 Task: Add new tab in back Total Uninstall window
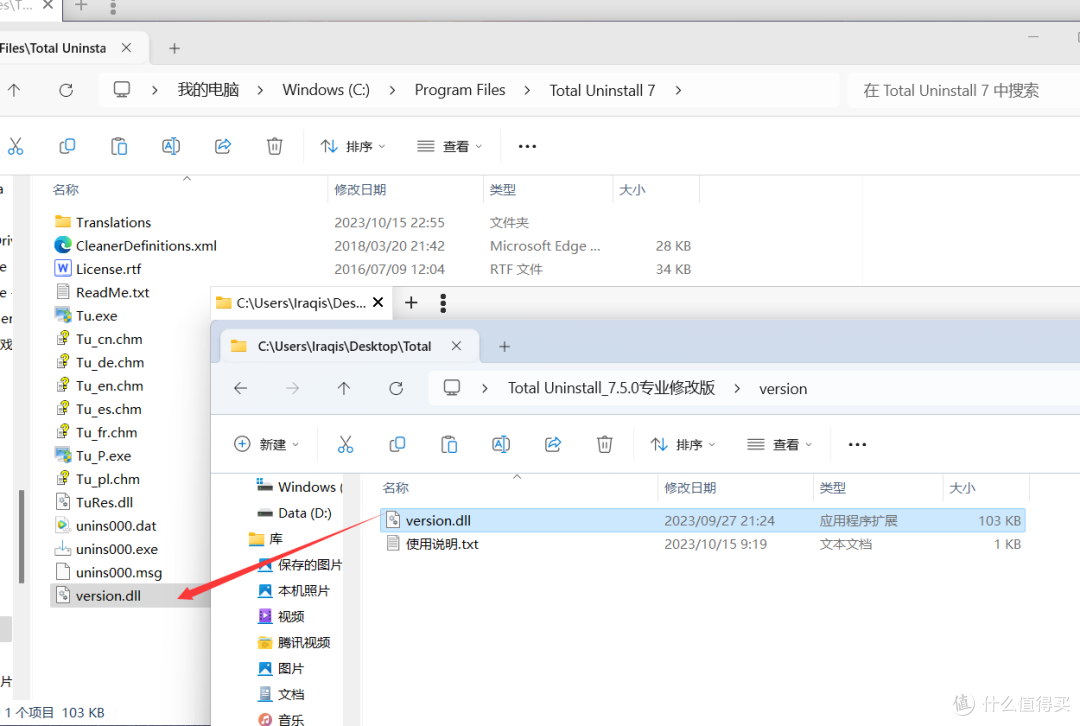click(174, 48)
